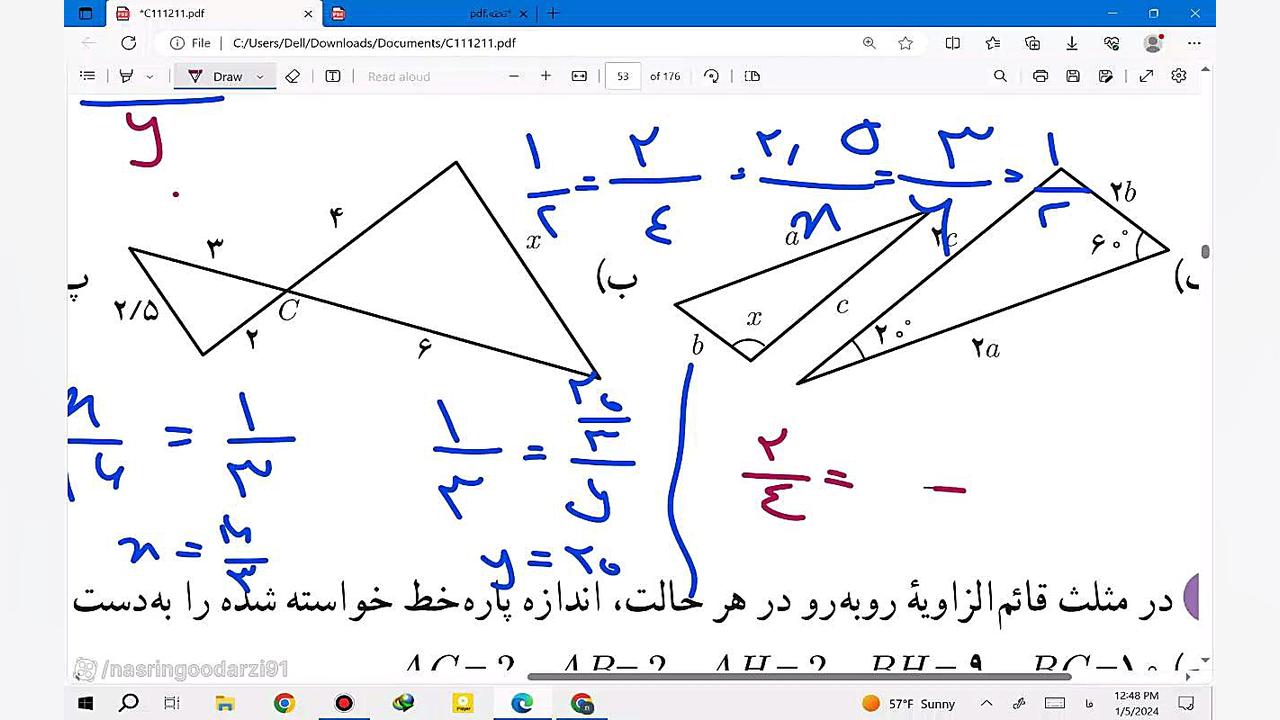
Task: Search within the PDF
Action: (1000, 76)
